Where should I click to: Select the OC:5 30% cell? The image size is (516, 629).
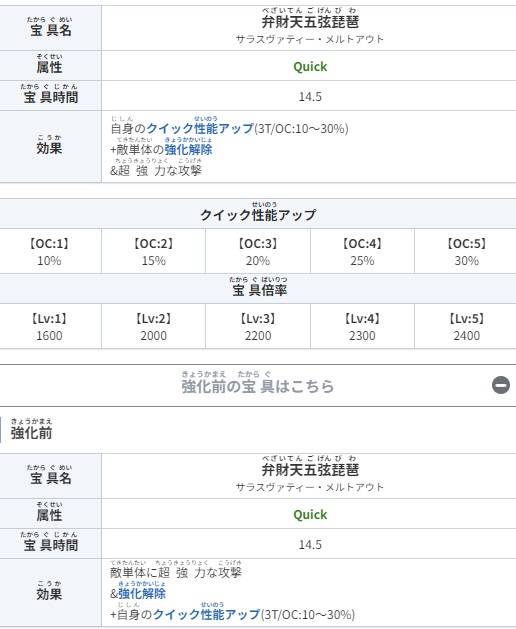465,251
